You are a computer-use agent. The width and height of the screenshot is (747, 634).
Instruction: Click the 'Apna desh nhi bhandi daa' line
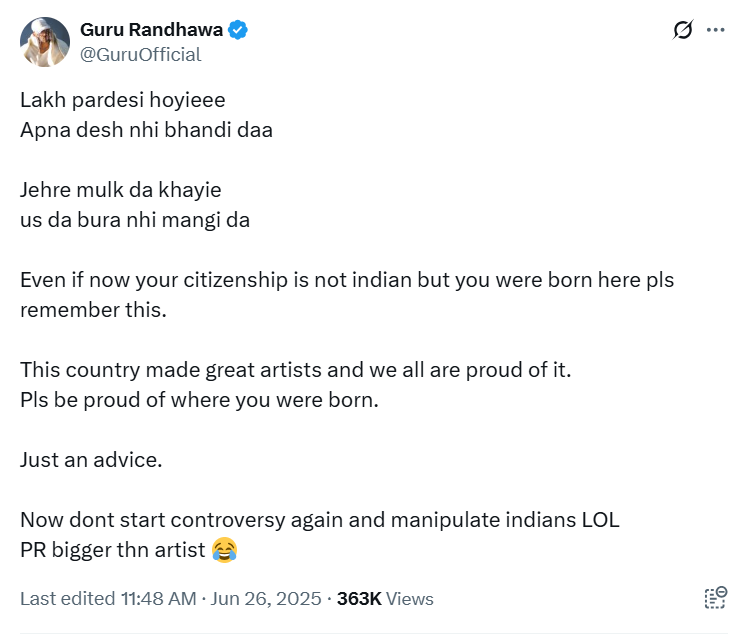pyautogui.click(x=146, y=130)
